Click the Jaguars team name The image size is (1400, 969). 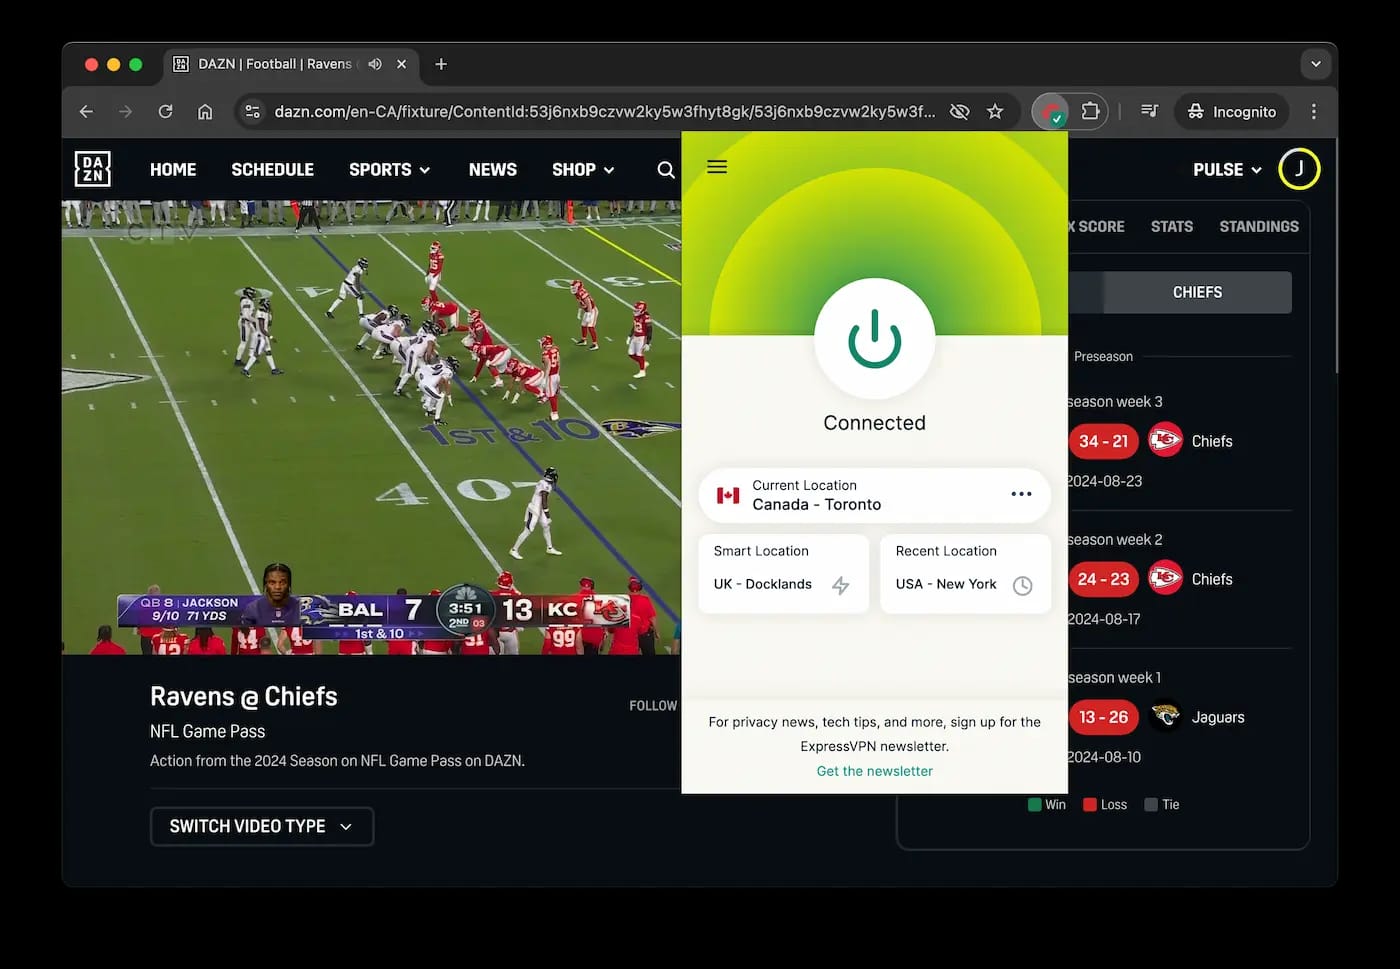click(x=1218, y=717)
